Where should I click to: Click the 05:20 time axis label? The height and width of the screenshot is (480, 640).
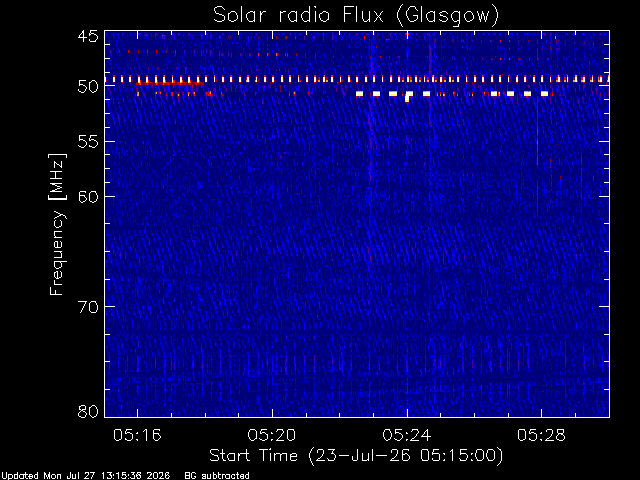(272, 435)
